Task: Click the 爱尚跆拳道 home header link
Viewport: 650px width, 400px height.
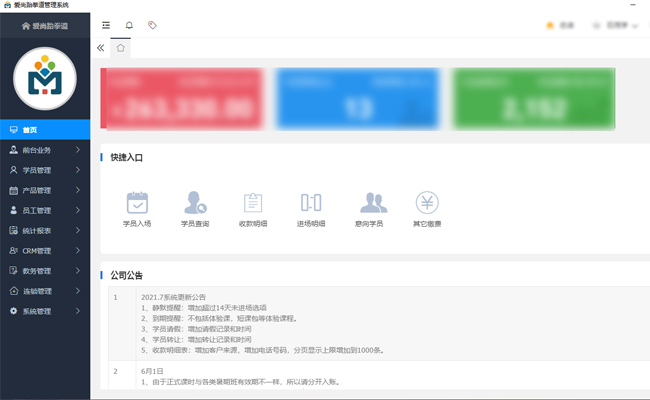Action: pyautogui.click(x=45, y=24)
